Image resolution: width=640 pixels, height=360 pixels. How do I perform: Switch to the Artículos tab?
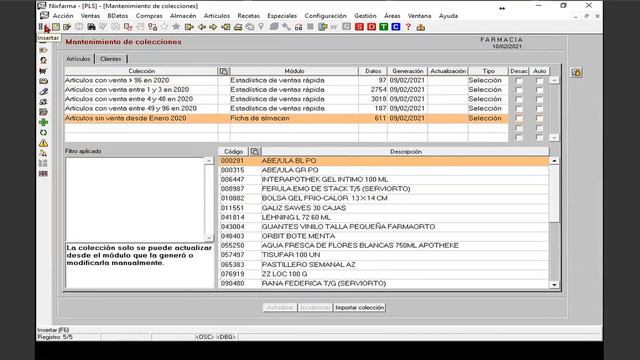point(78,59)
